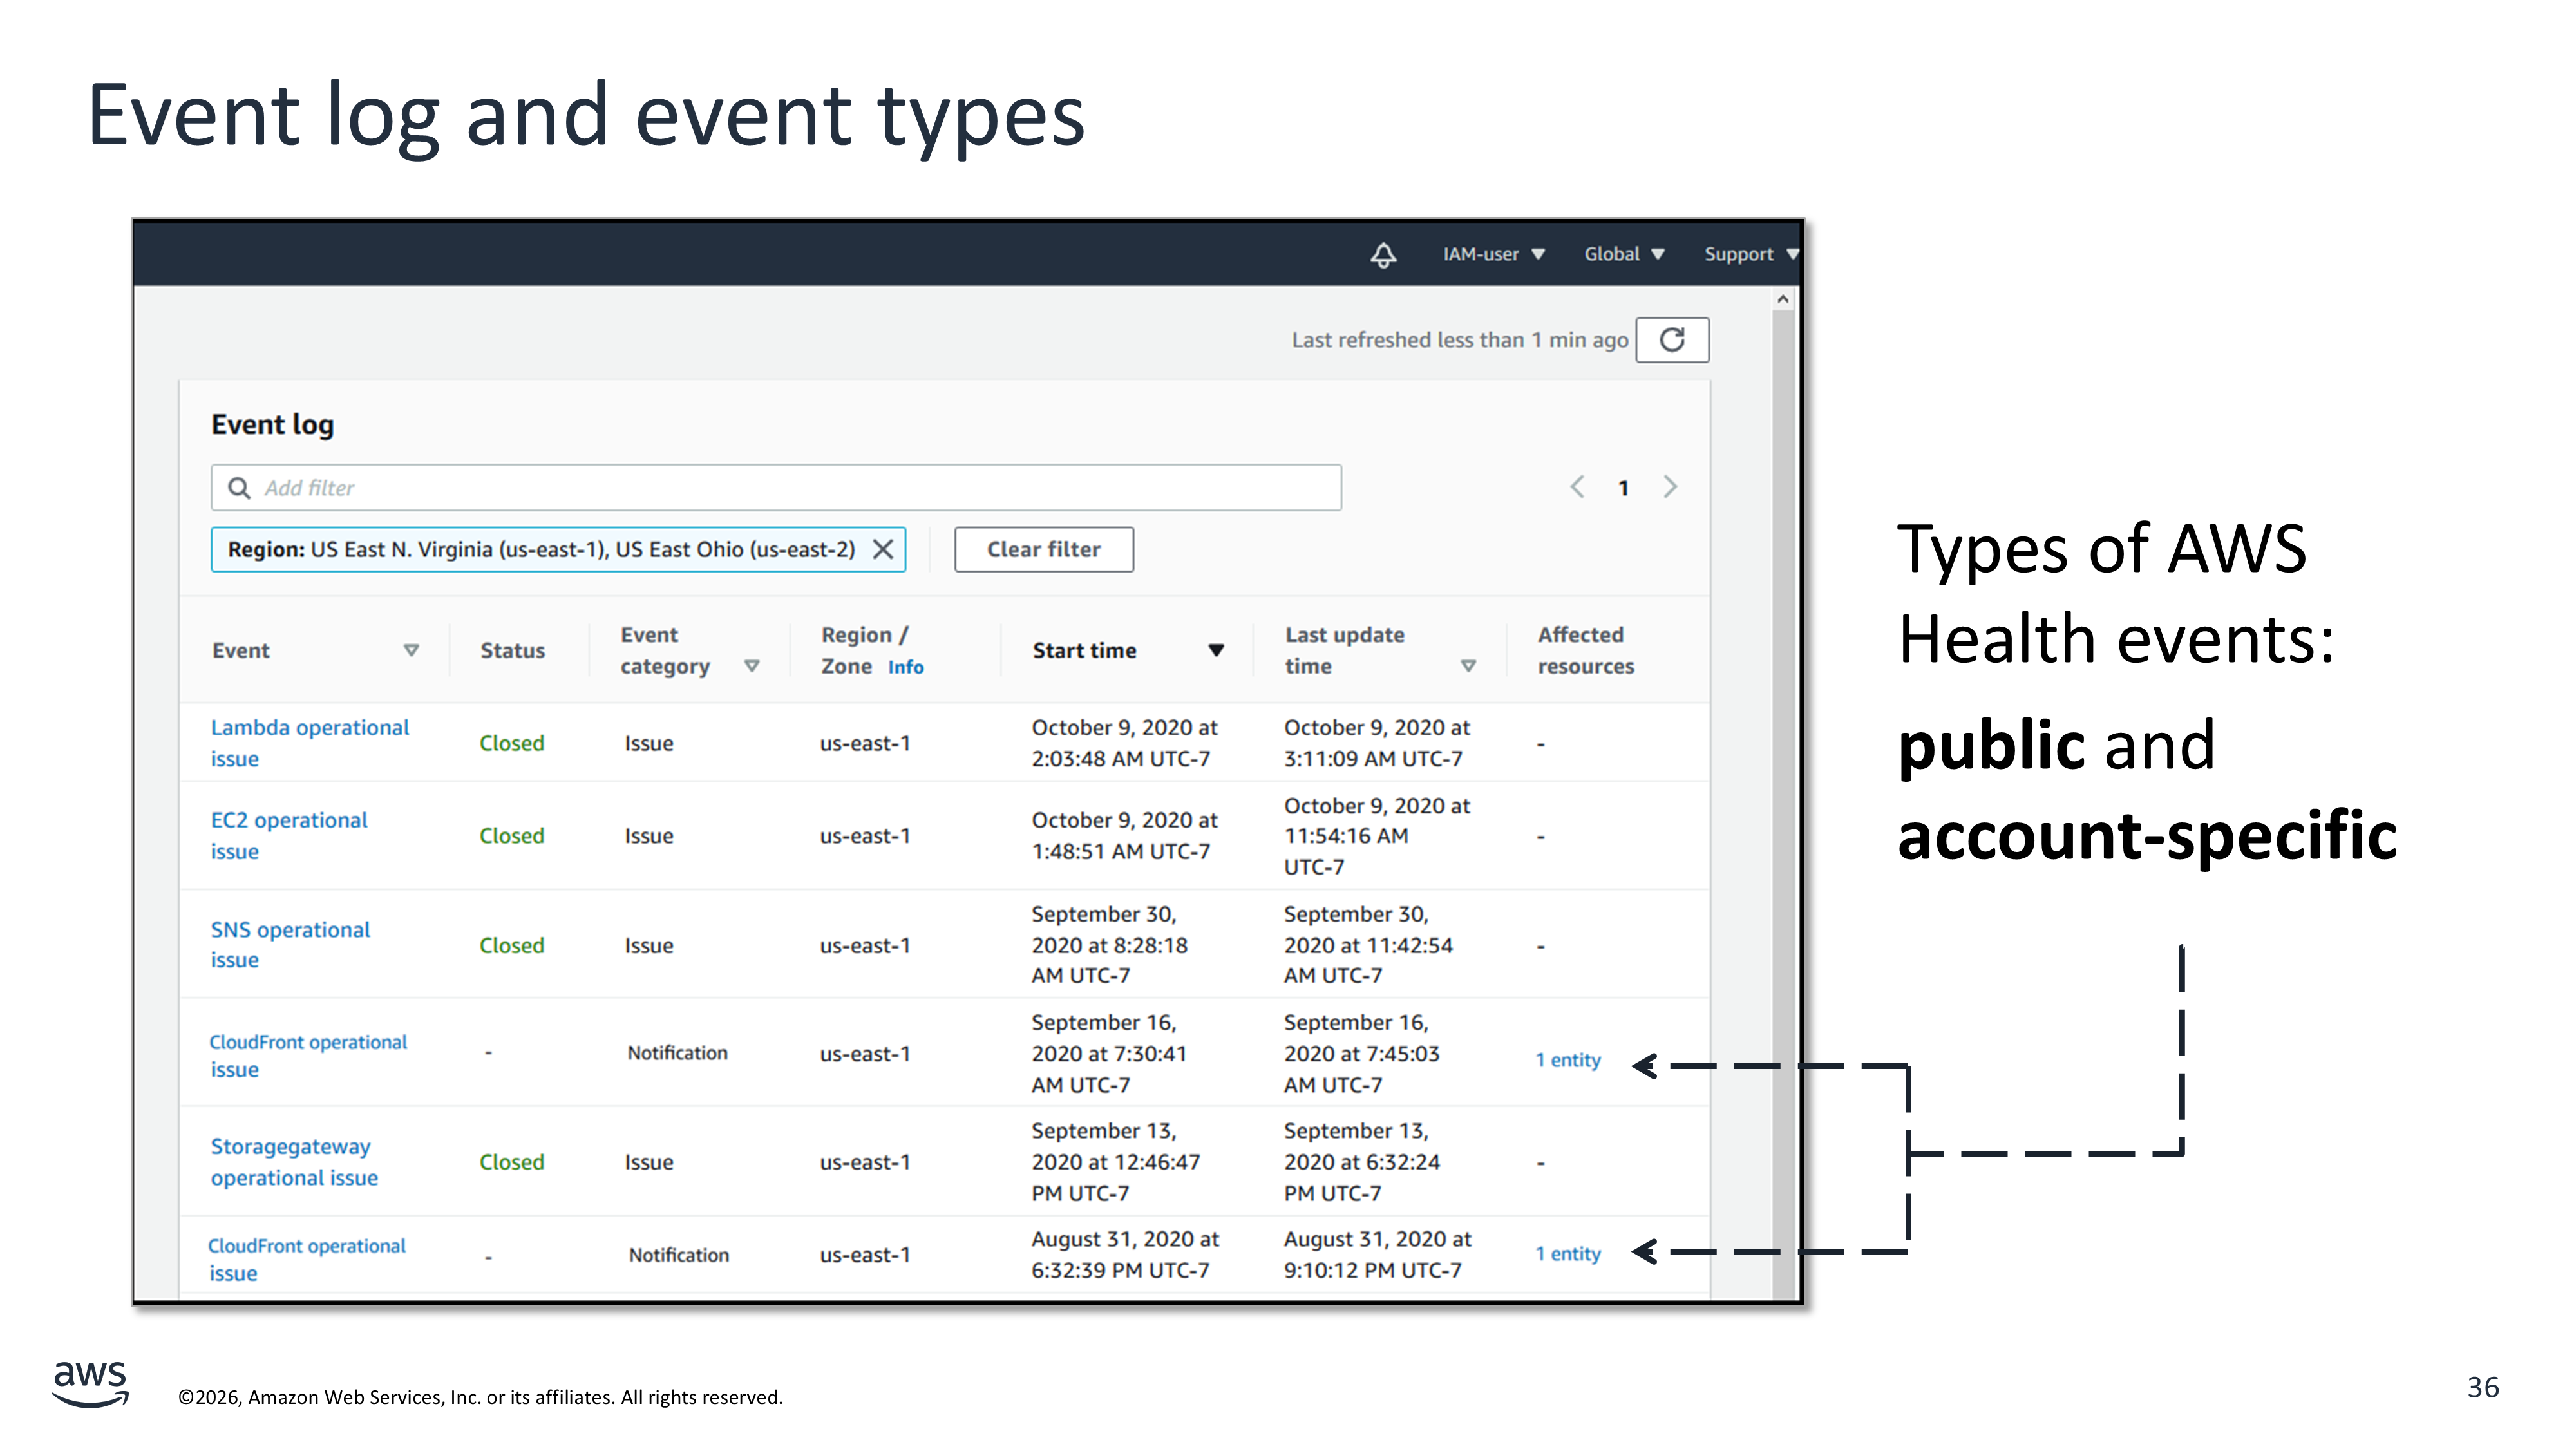Screen dimensions: 2576x1449
Task: Open the Support dropdown menu
Action: (x=1749, y=254)
